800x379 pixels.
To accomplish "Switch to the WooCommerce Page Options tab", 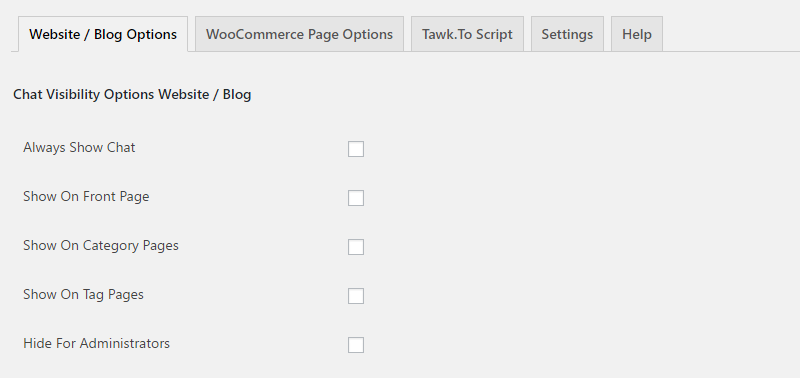I will click(299, 34).
